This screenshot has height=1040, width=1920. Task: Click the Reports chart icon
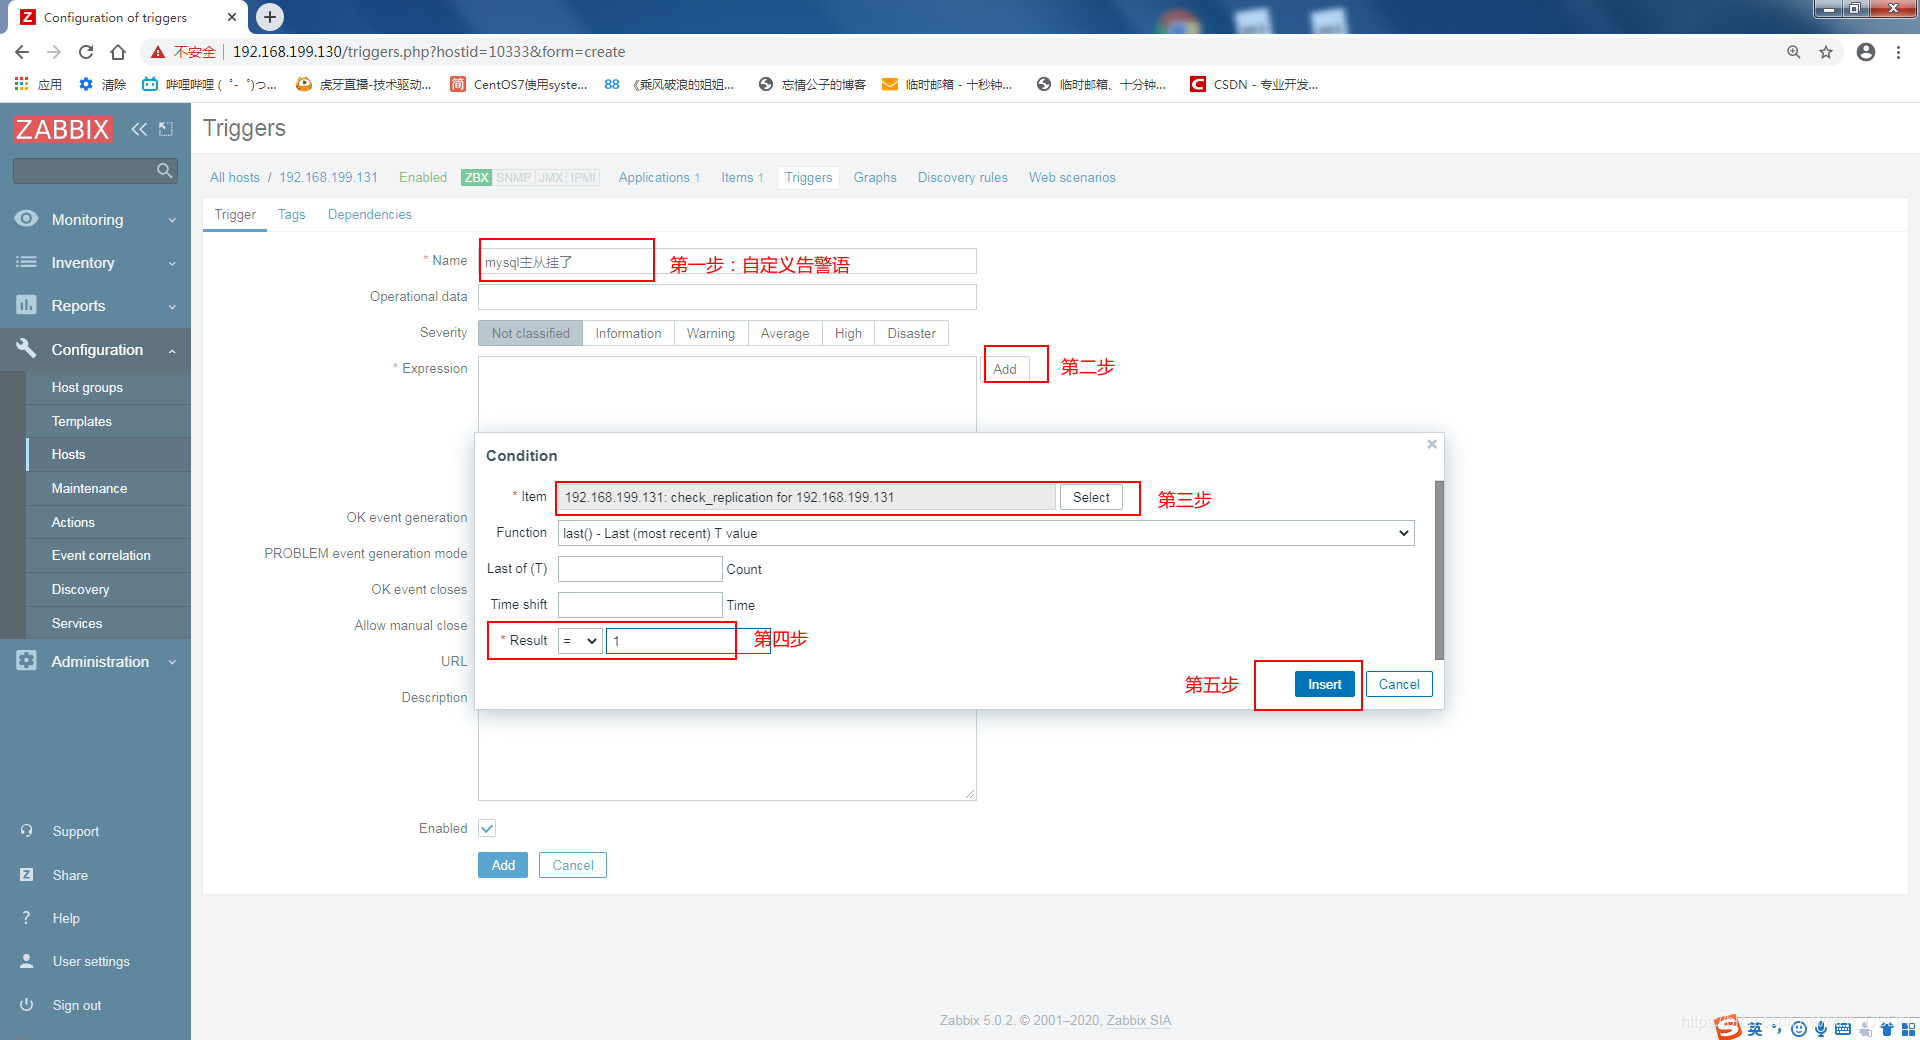[x=27, y=305]
